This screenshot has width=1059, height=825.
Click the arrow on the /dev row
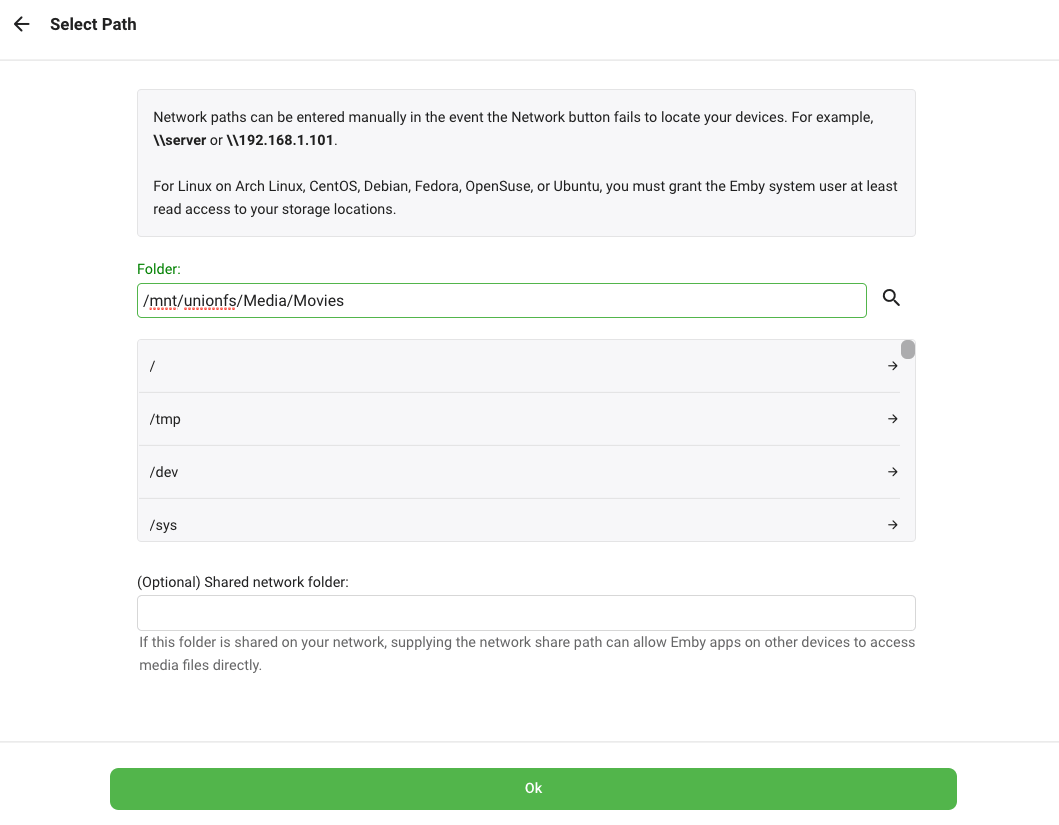tap(893, 472)
